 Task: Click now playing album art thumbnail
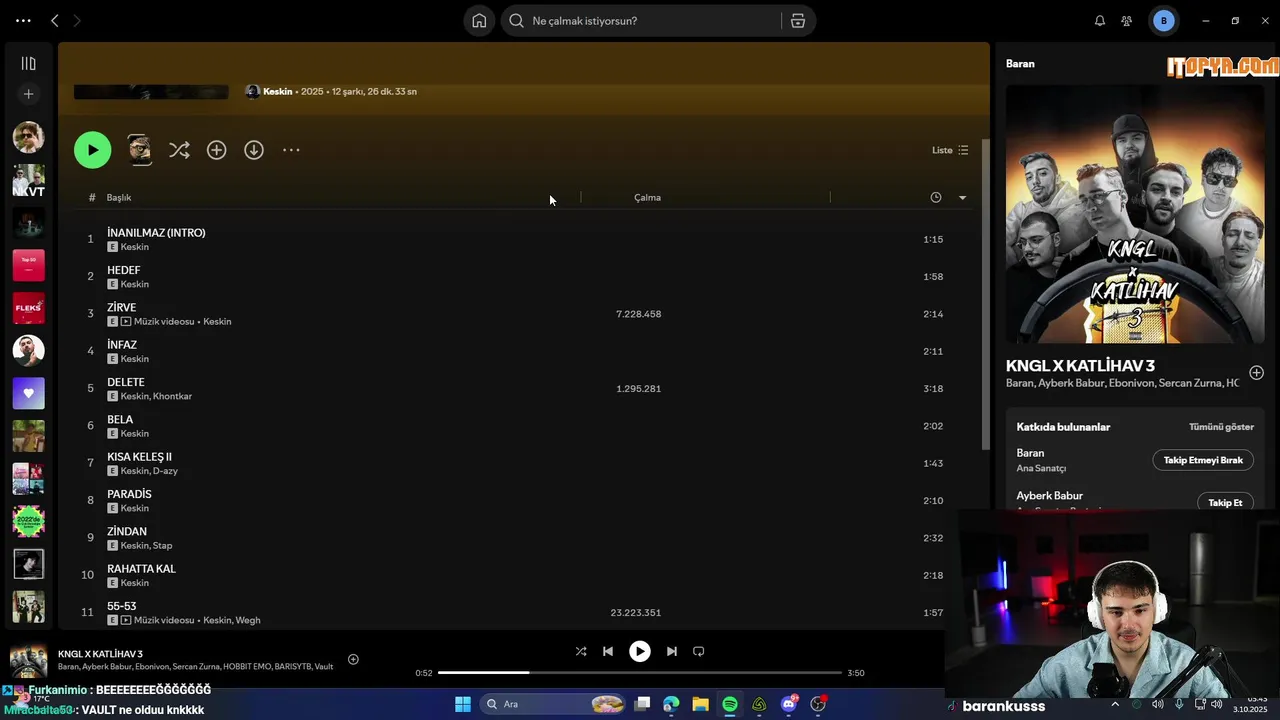coord(28,662)
